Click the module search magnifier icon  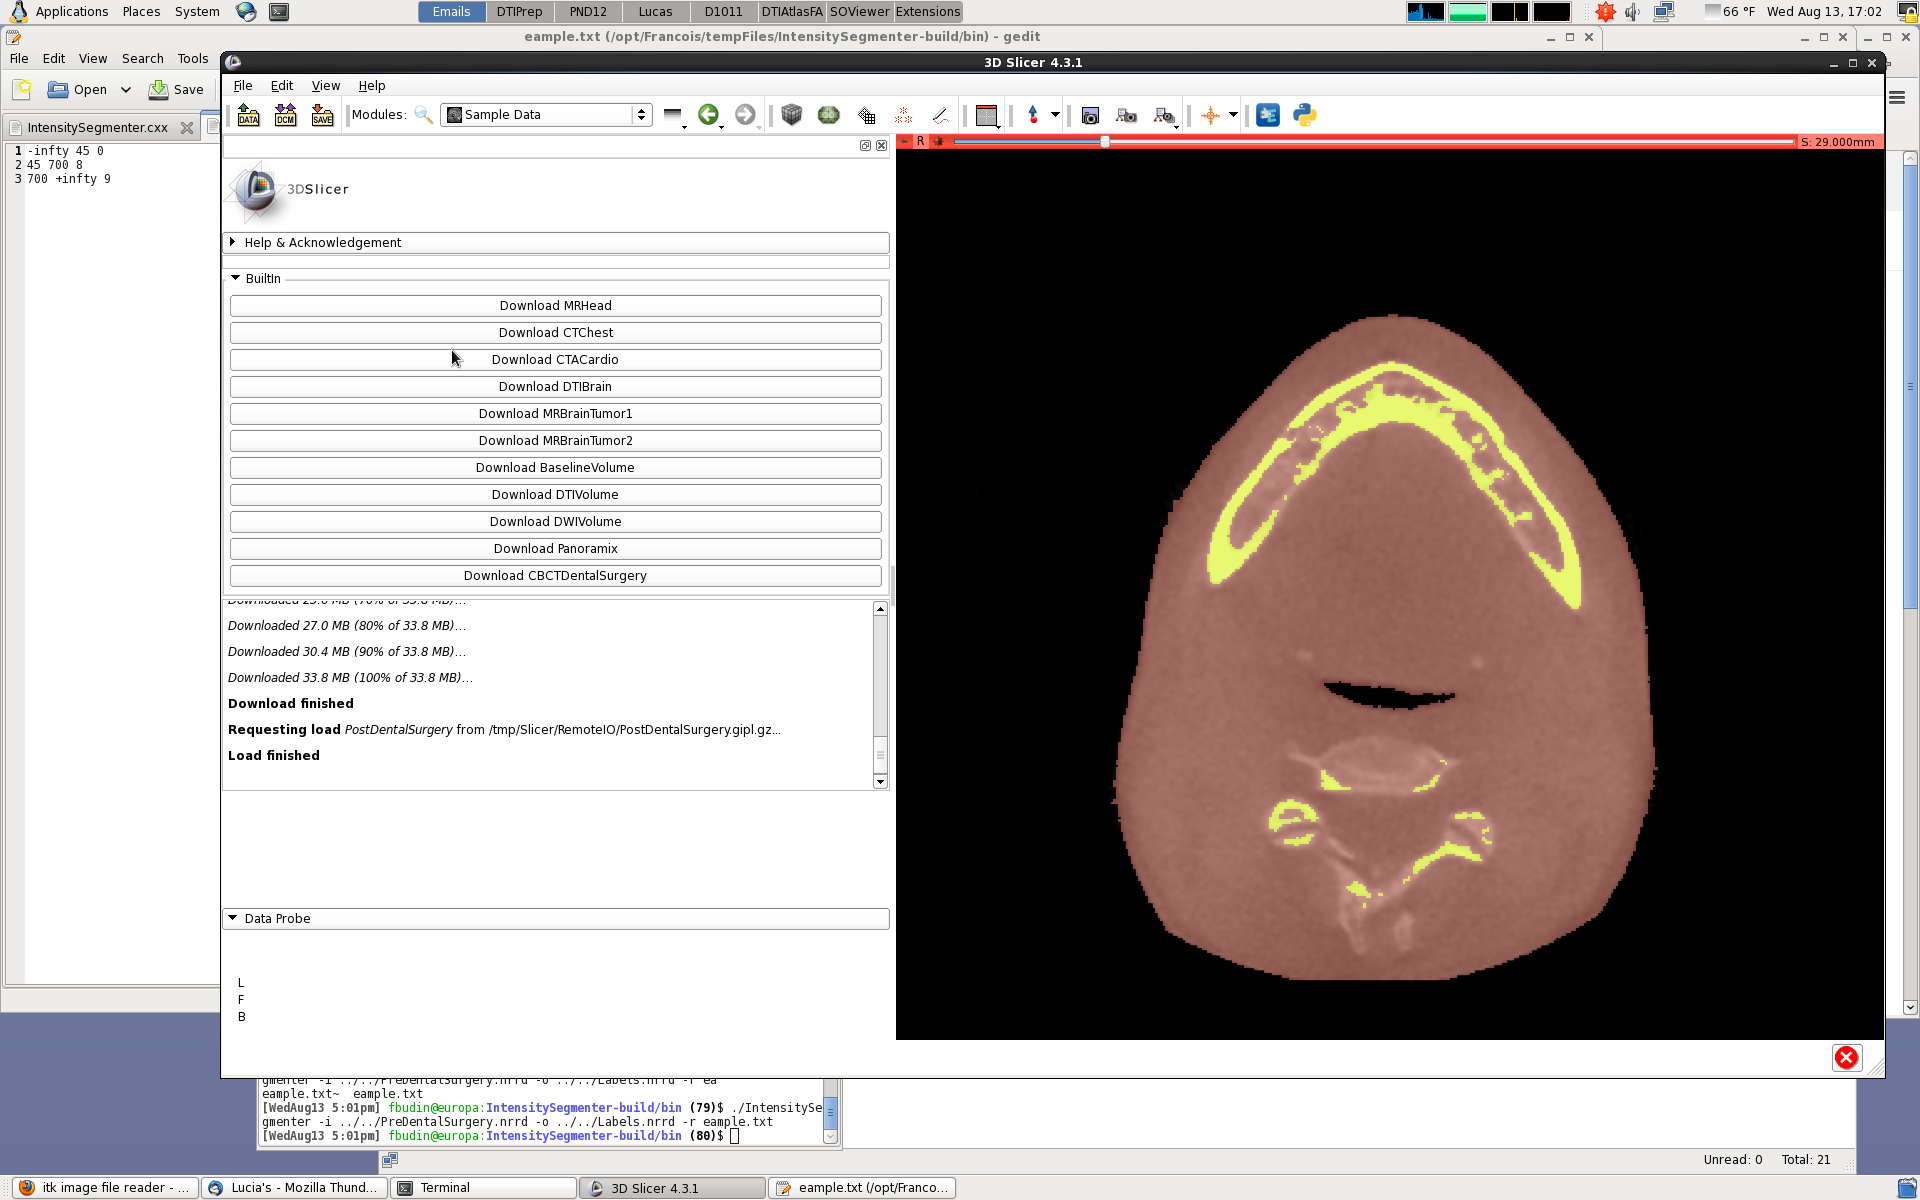424,115
